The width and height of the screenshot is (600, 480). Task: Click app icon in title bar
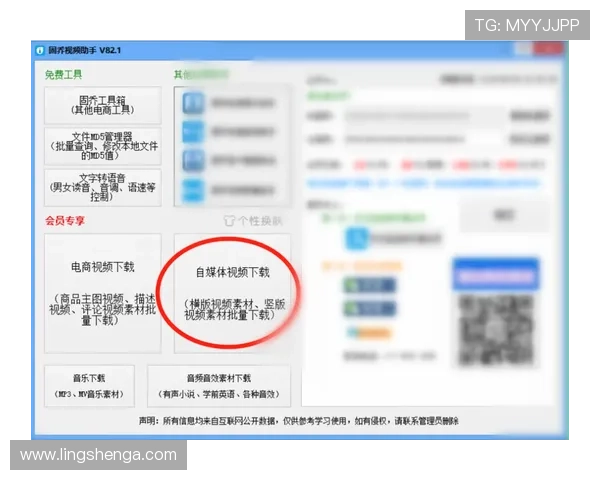(39, 51)
